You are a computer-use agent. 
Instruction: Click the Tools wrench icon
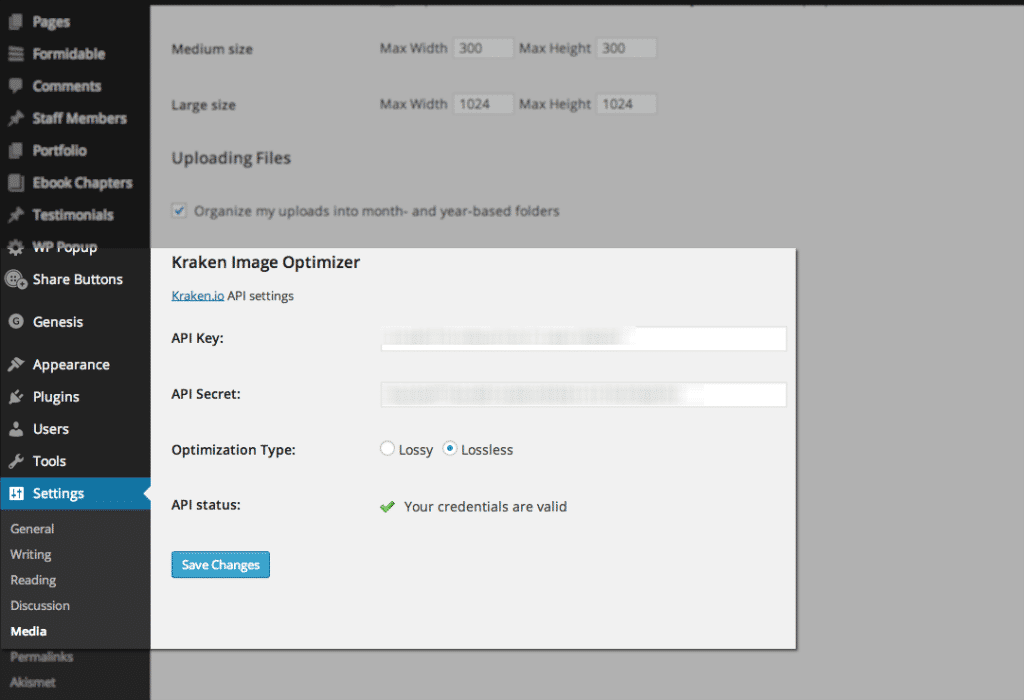[x=16, y=461]
